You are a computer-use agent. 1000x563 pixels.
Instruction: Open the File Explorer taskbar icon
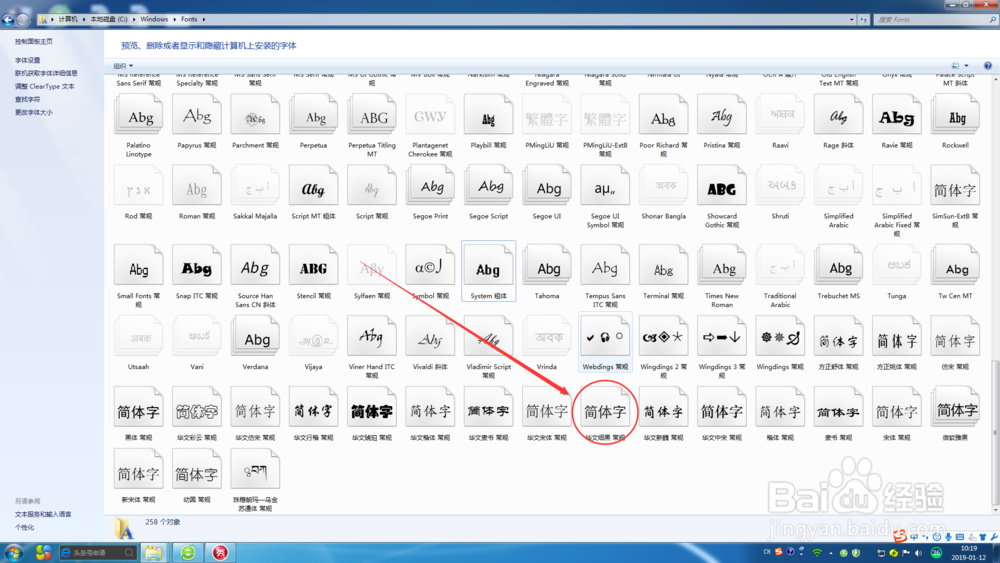pos(153,552)
